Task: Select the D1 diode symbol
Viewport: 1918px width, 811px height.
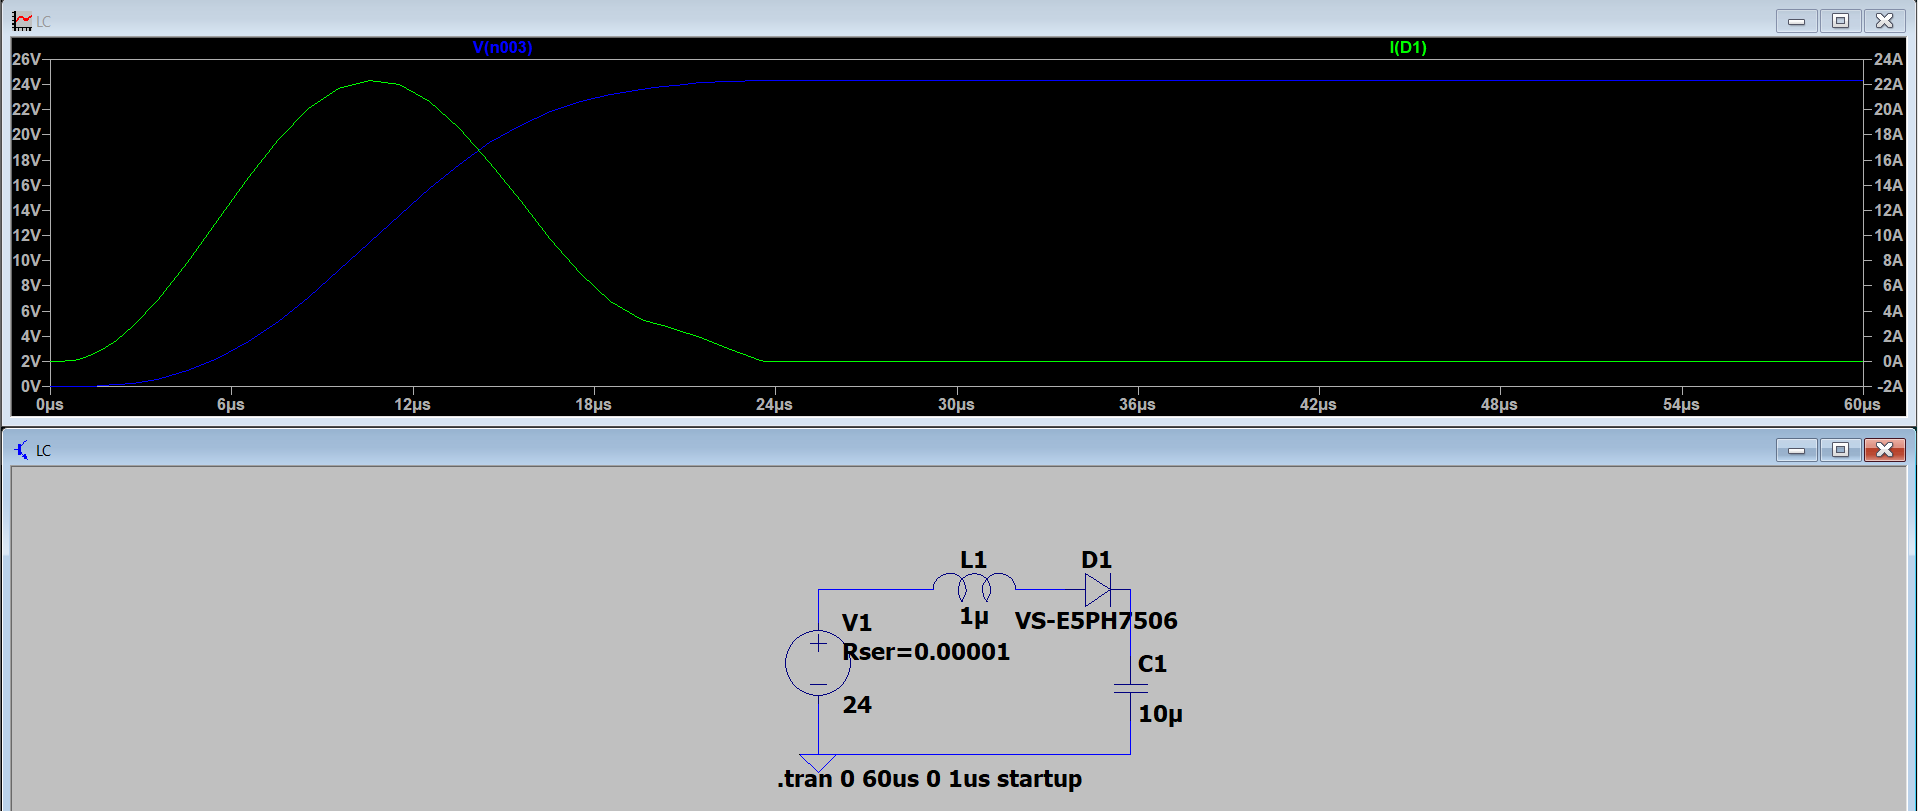Action: pos(1098,590)
